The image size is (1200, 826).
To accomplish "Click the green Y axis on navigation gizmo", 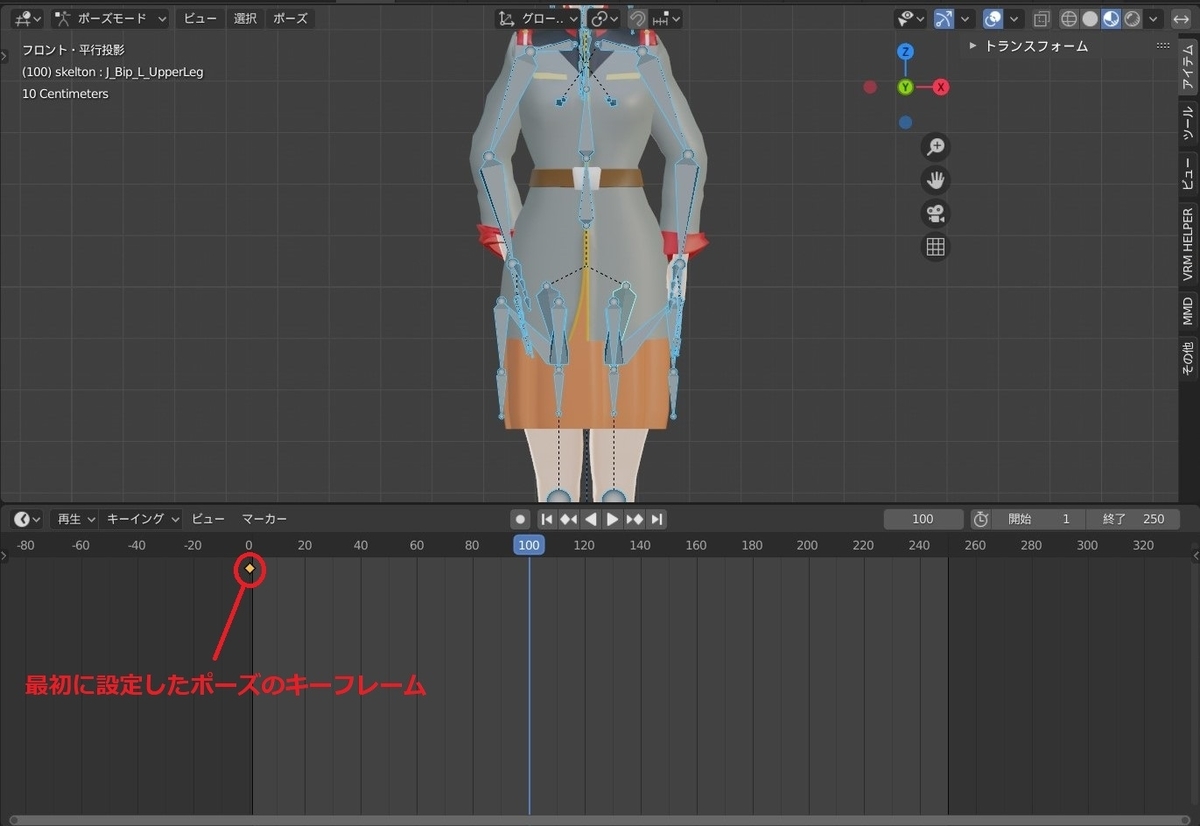I will click(905, 87).
